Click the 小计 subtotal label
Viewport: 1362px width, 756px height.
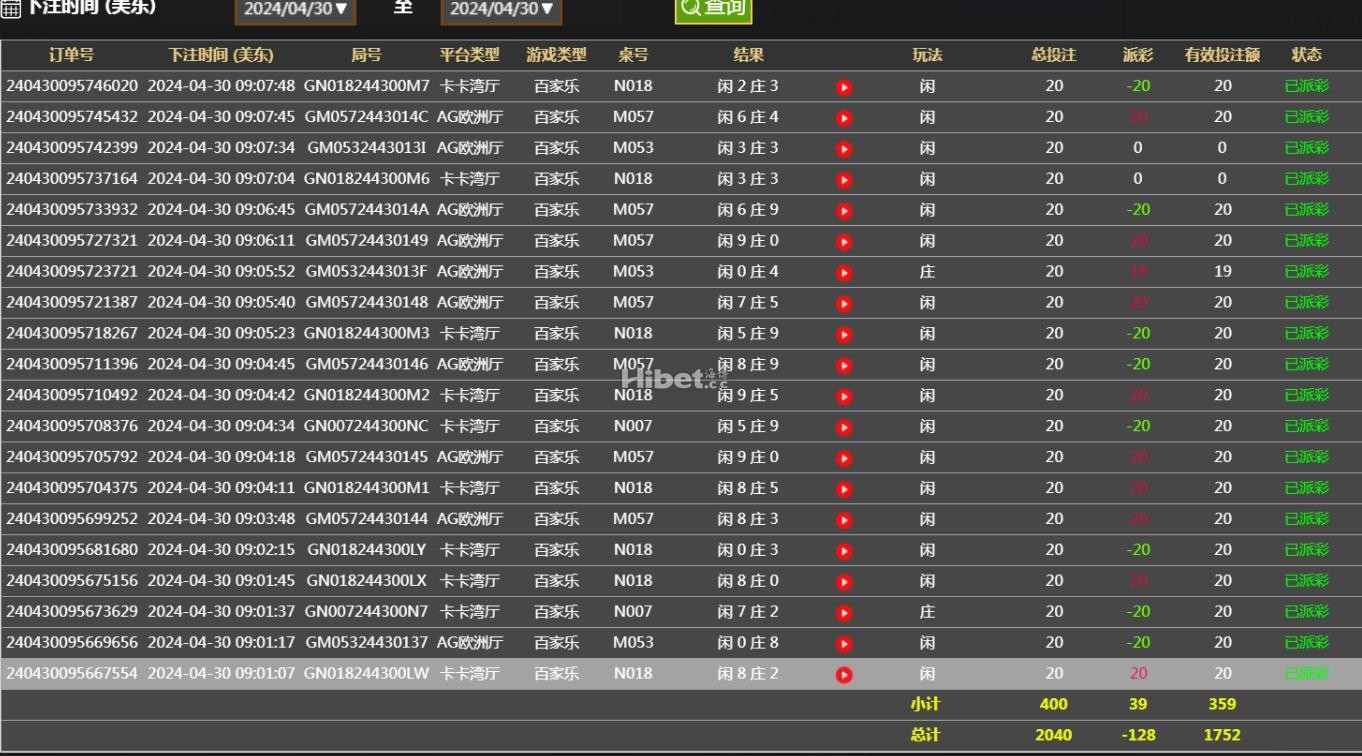click(925, 704)
